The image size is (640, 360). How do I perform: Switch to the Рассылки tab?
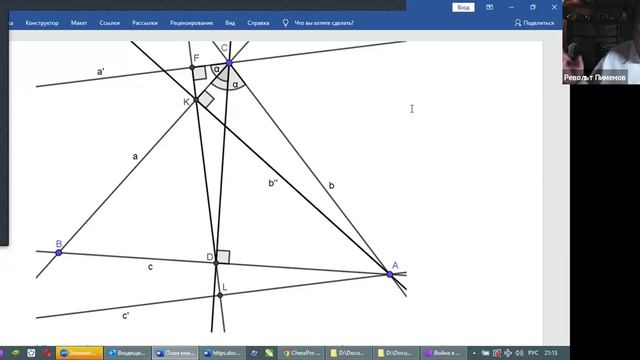pyautogui.click(x=144, y=23)
